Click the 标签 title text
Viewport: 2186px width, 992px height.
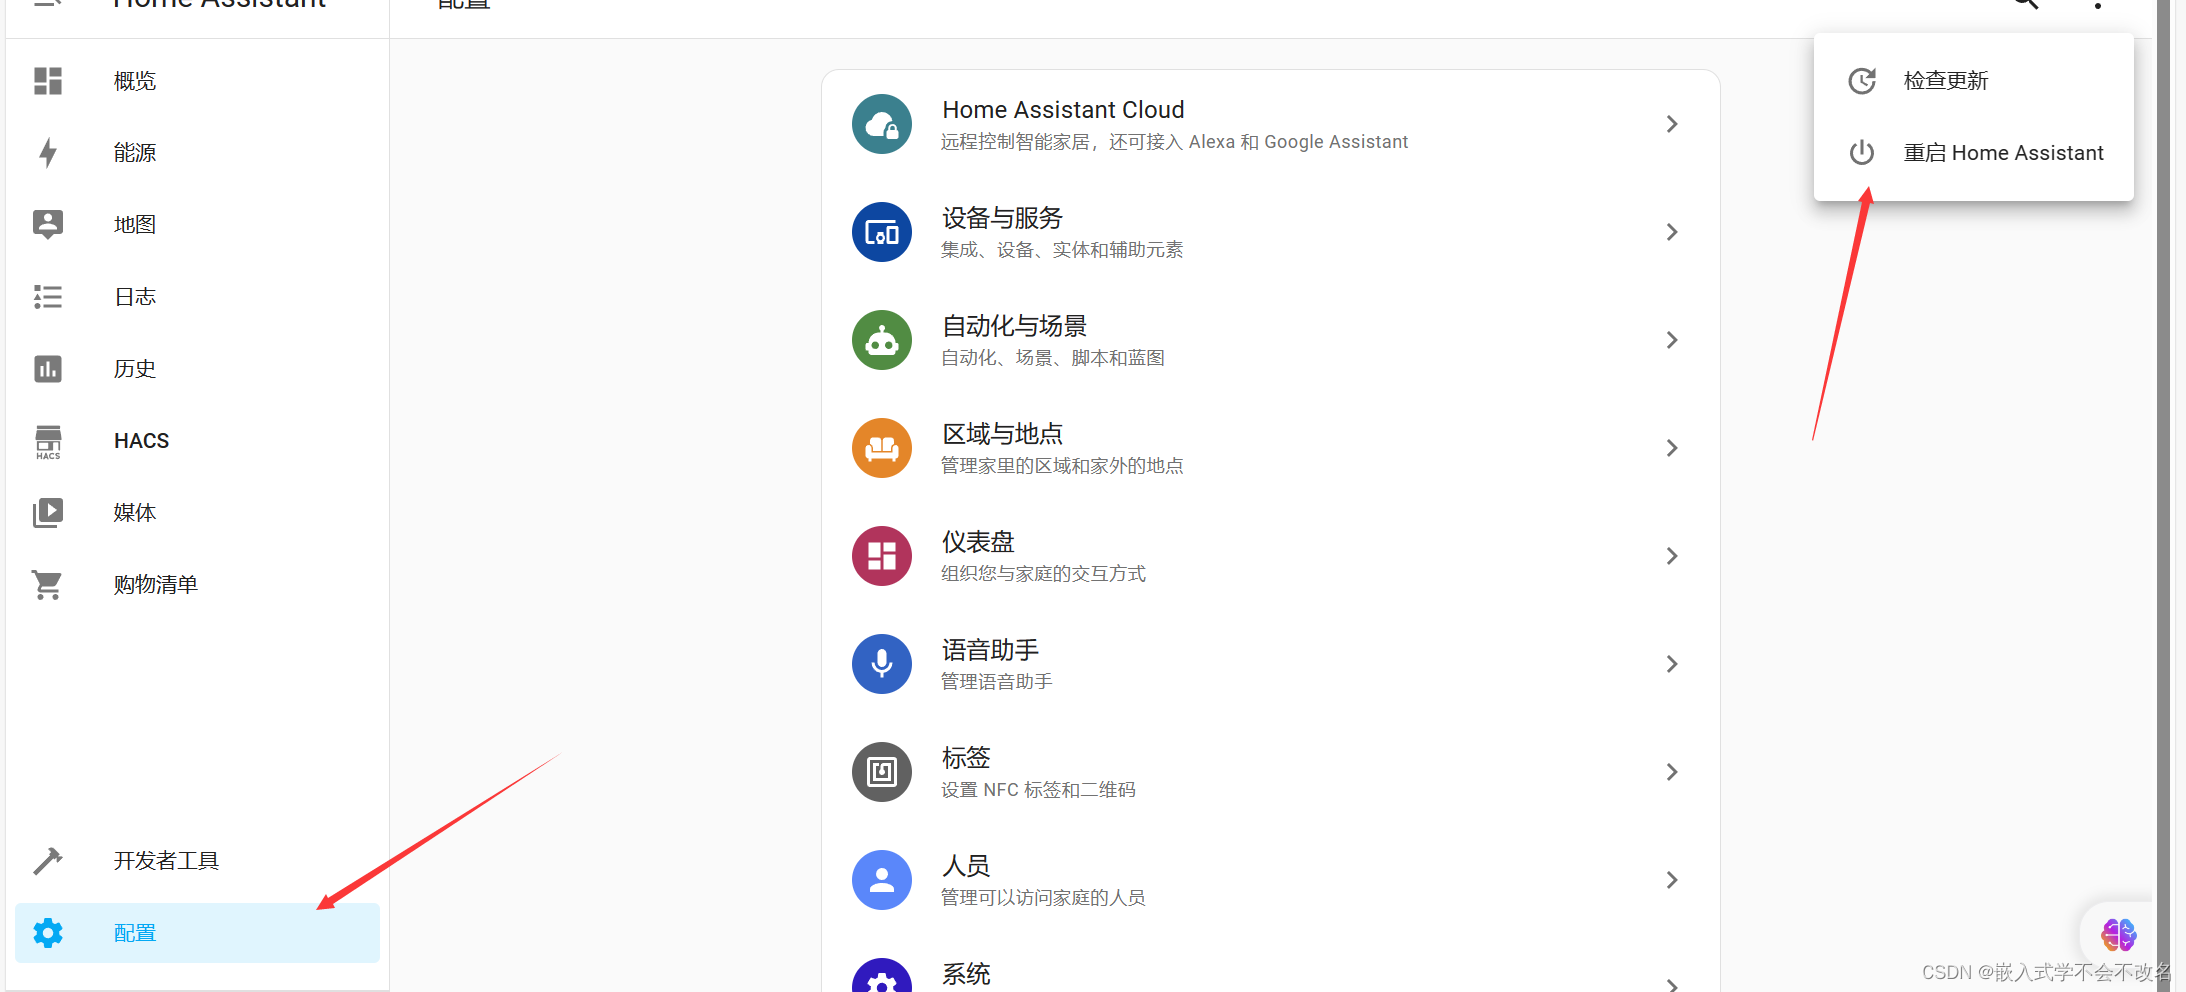[x=966, y=758]
